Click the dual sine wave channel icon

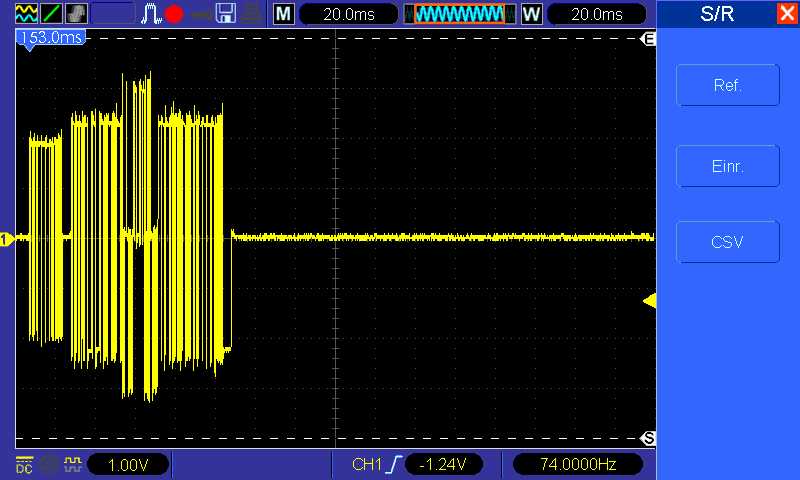pos(26,13)
